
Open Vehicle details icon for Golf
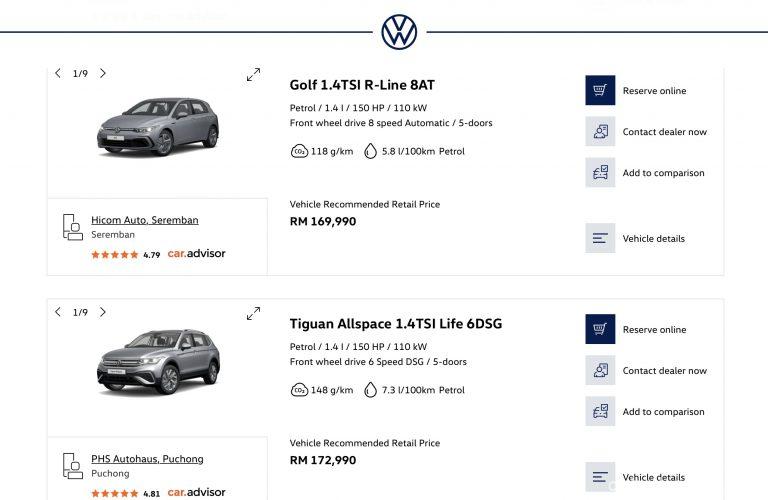tap(600, 238)
